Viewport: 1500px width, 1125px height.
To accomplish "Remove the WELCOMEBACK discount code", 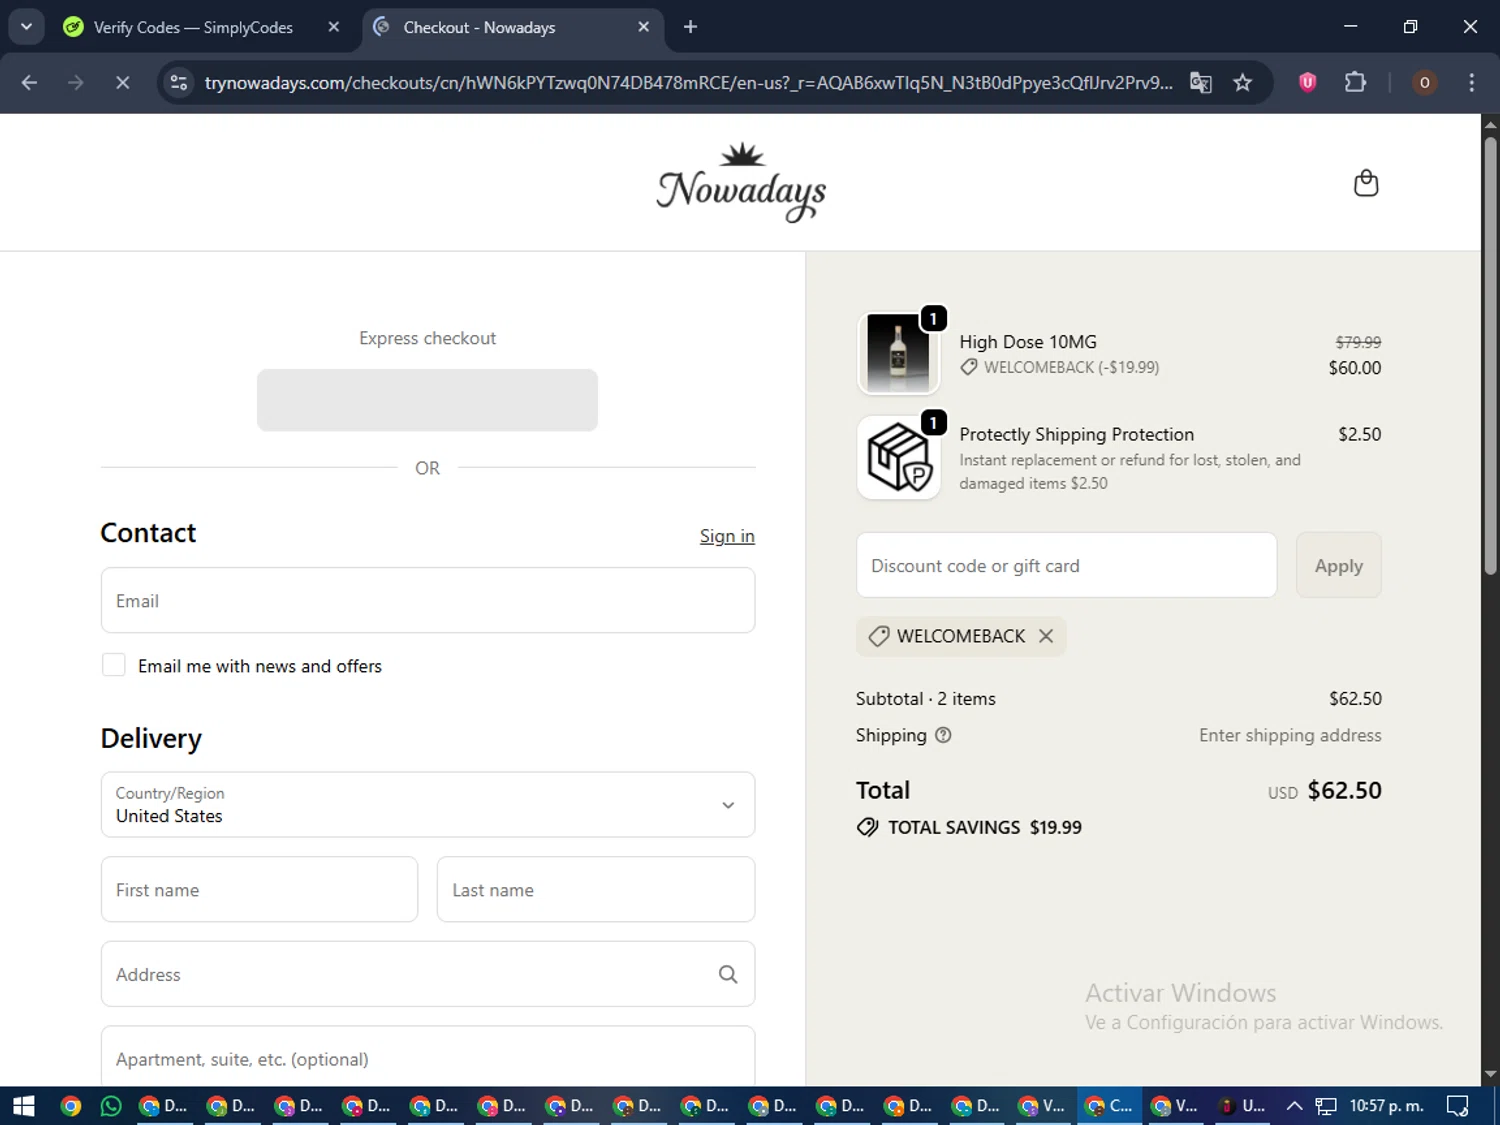I will (x=1046, y=636).
